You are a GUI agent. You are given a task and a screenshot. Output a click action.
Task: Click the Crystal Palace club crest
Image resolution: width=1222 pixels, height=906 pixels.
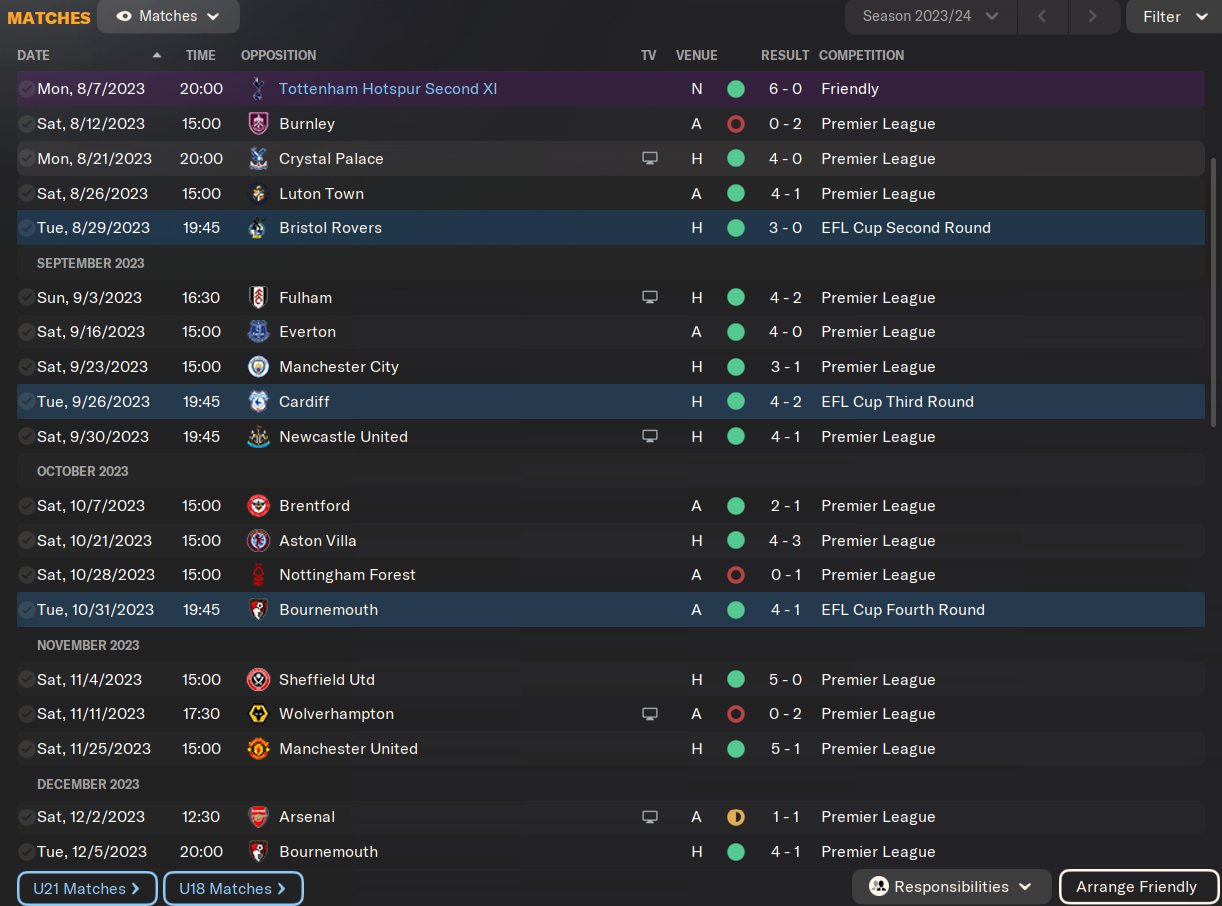click(x=258, y=159)
